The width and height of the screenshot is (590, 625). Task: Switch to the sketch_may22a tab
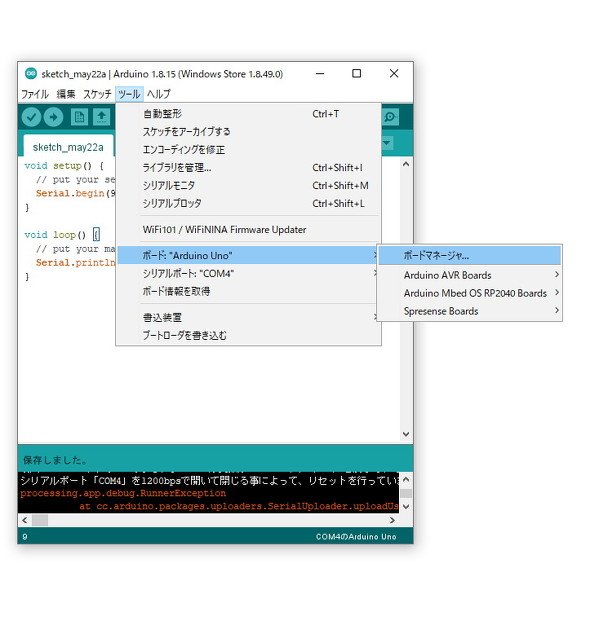pos(68,147)
